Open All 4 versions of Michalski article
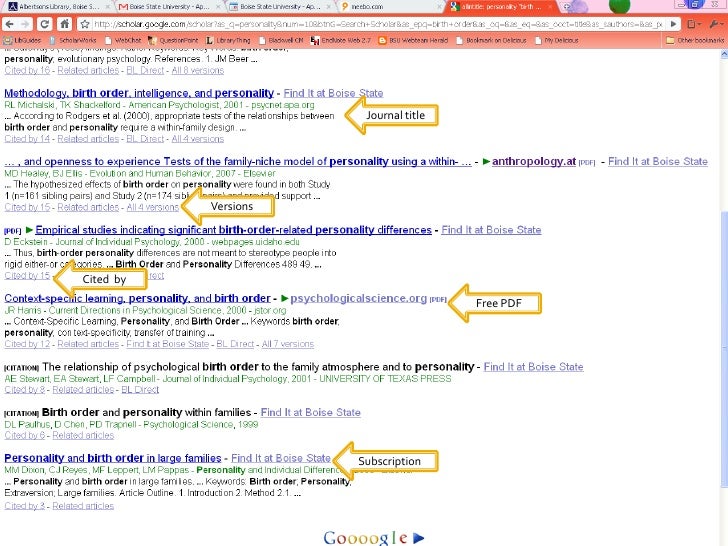Viewport: 728px width, 546px height. click(198, 139)
